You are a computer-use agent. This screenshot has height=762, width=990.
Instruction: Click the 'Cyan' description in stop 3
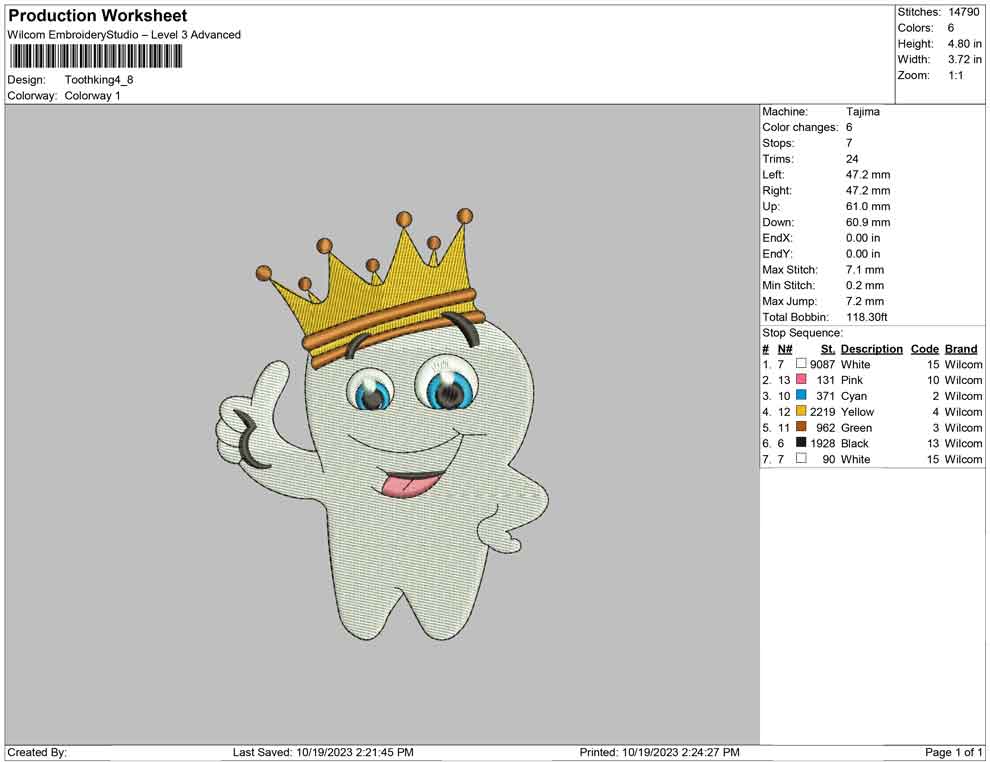tap(854, 396)
